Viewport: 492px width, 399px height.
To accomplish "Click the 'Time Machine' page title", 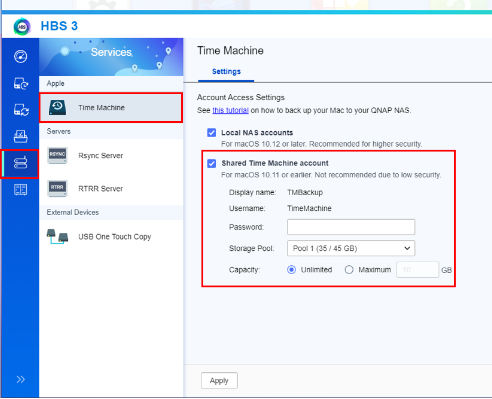I will [x=230, y=51].
